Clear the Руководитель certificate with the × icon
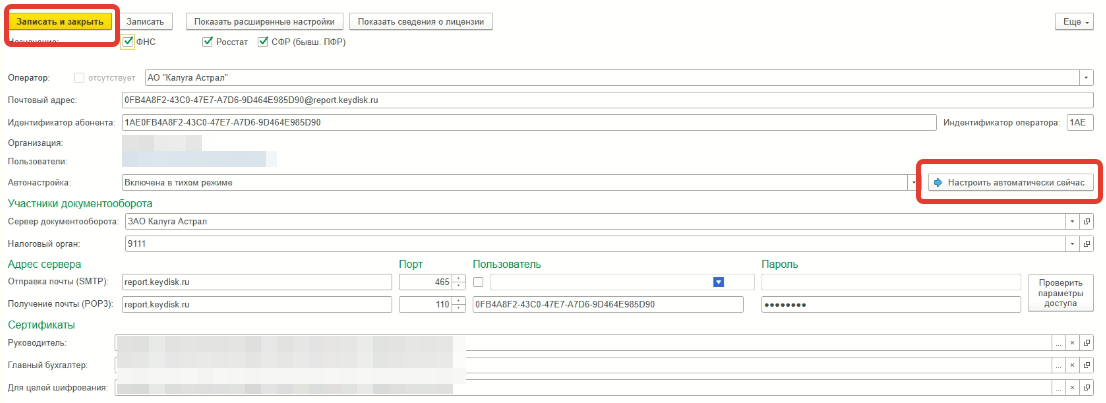The width and height of the screenshot is (1106, 403). click(1072, 343)
